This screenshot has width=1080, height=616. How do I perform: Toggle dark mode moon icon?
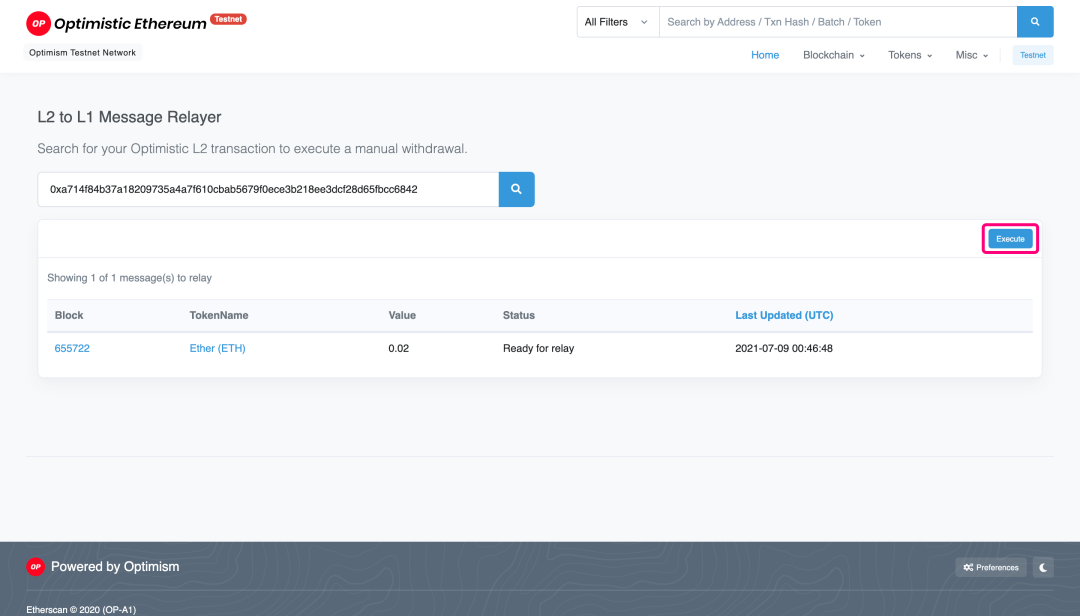(1043, 568)
